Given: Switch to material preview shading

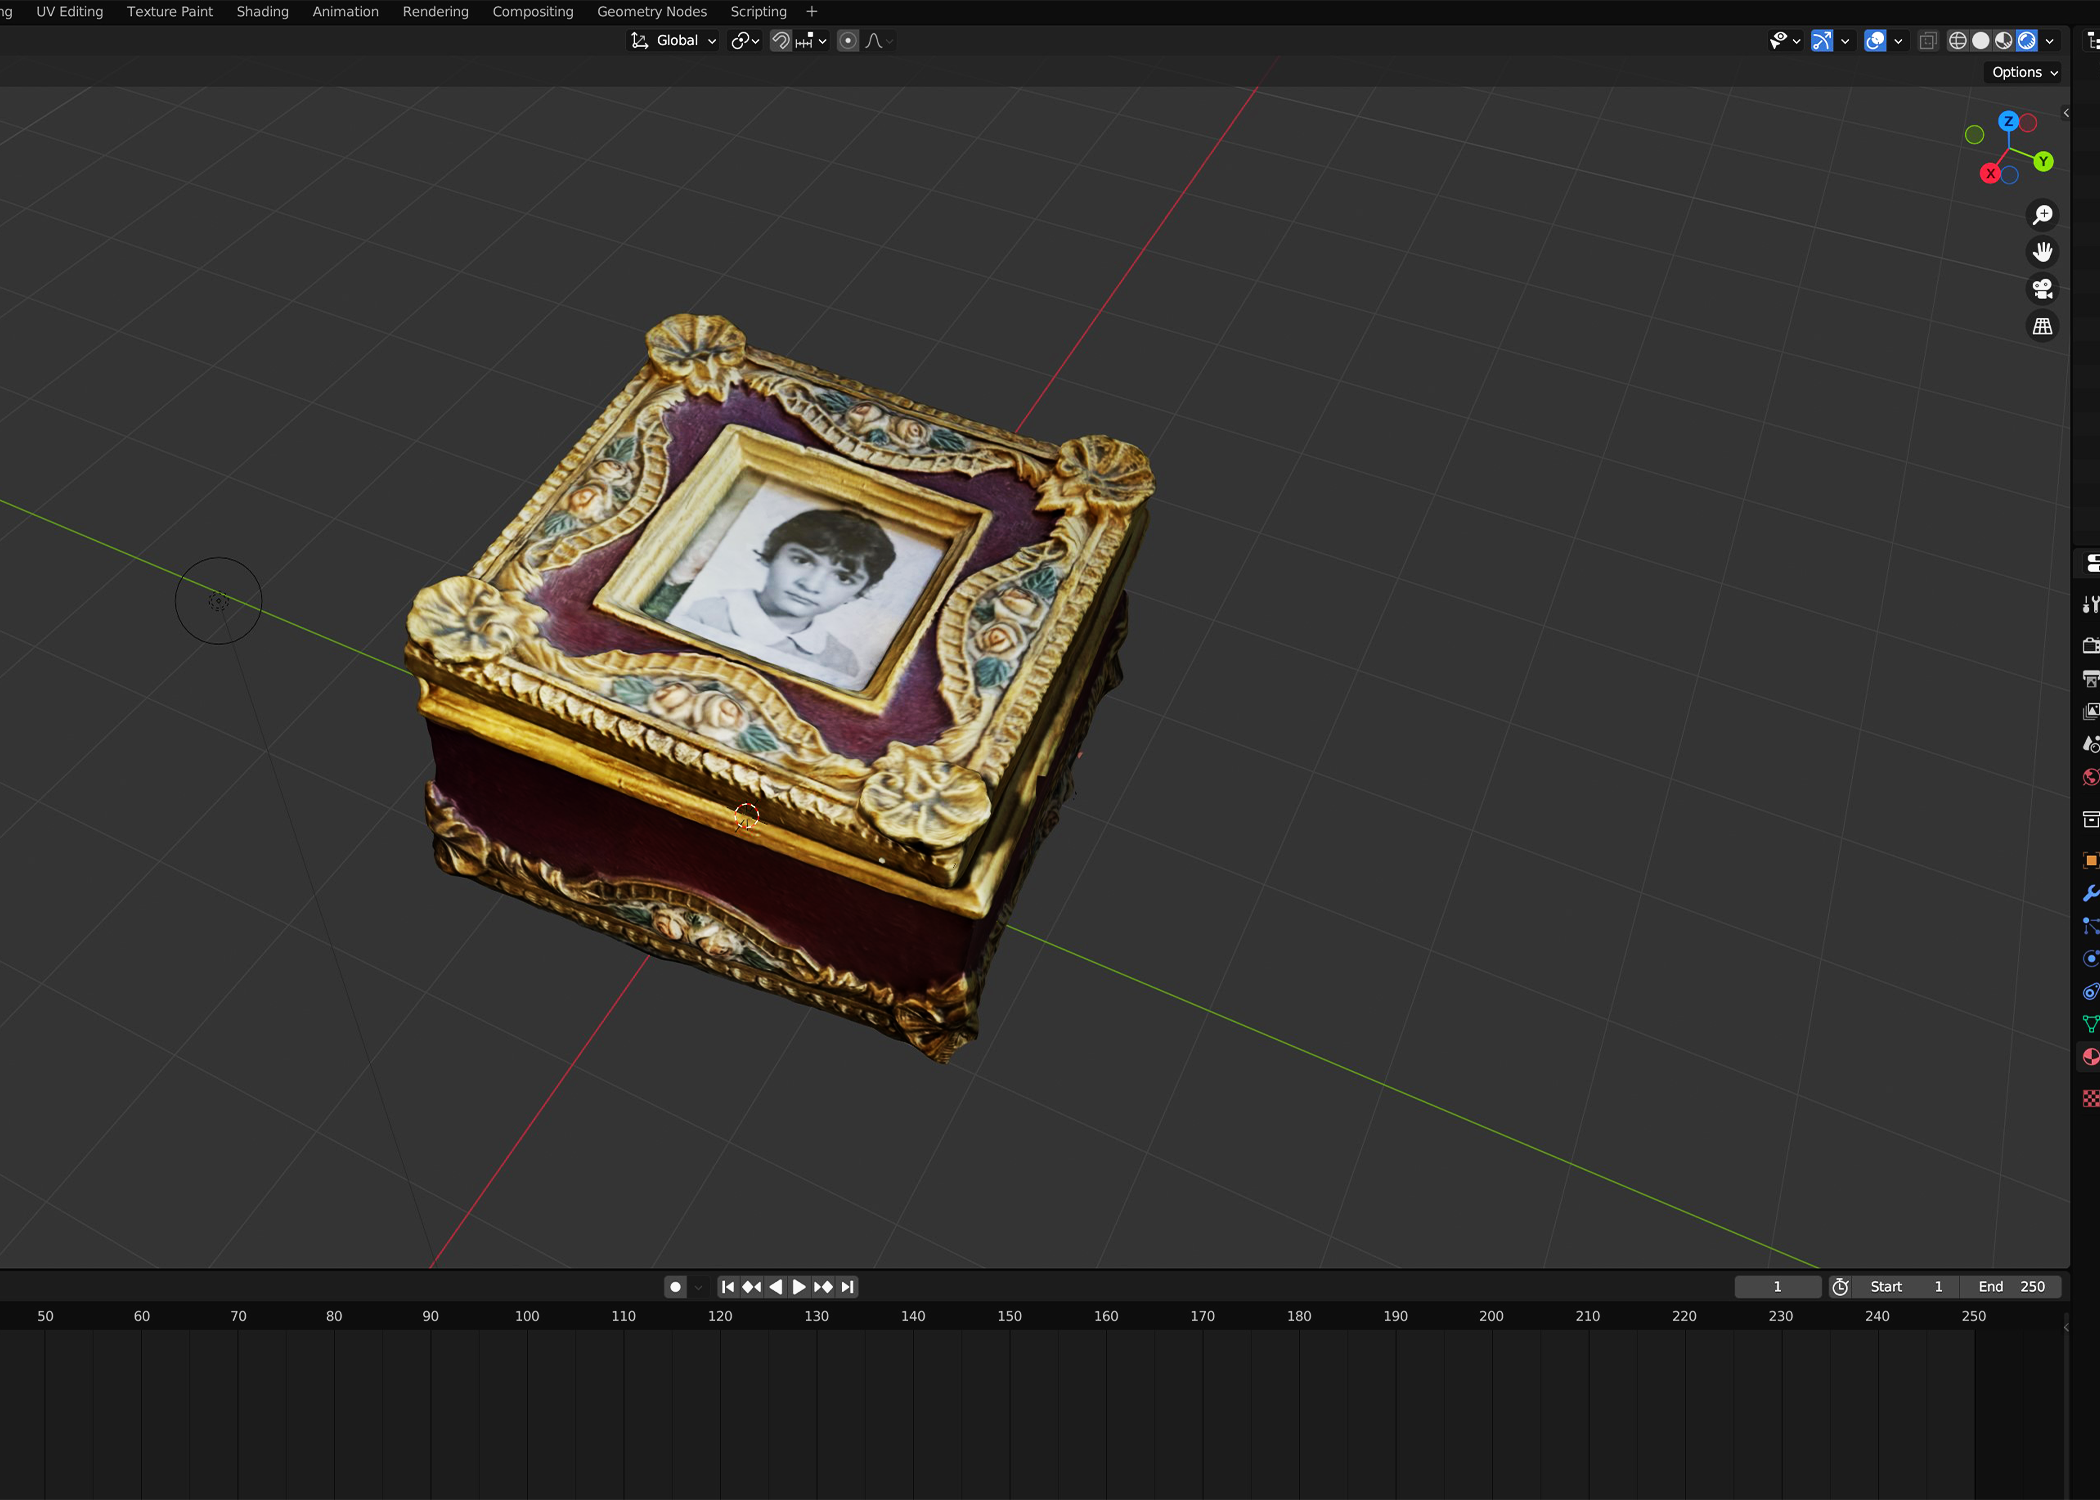Looking at the screenshot, I should pyautogui.click(x=2003, y=41).
